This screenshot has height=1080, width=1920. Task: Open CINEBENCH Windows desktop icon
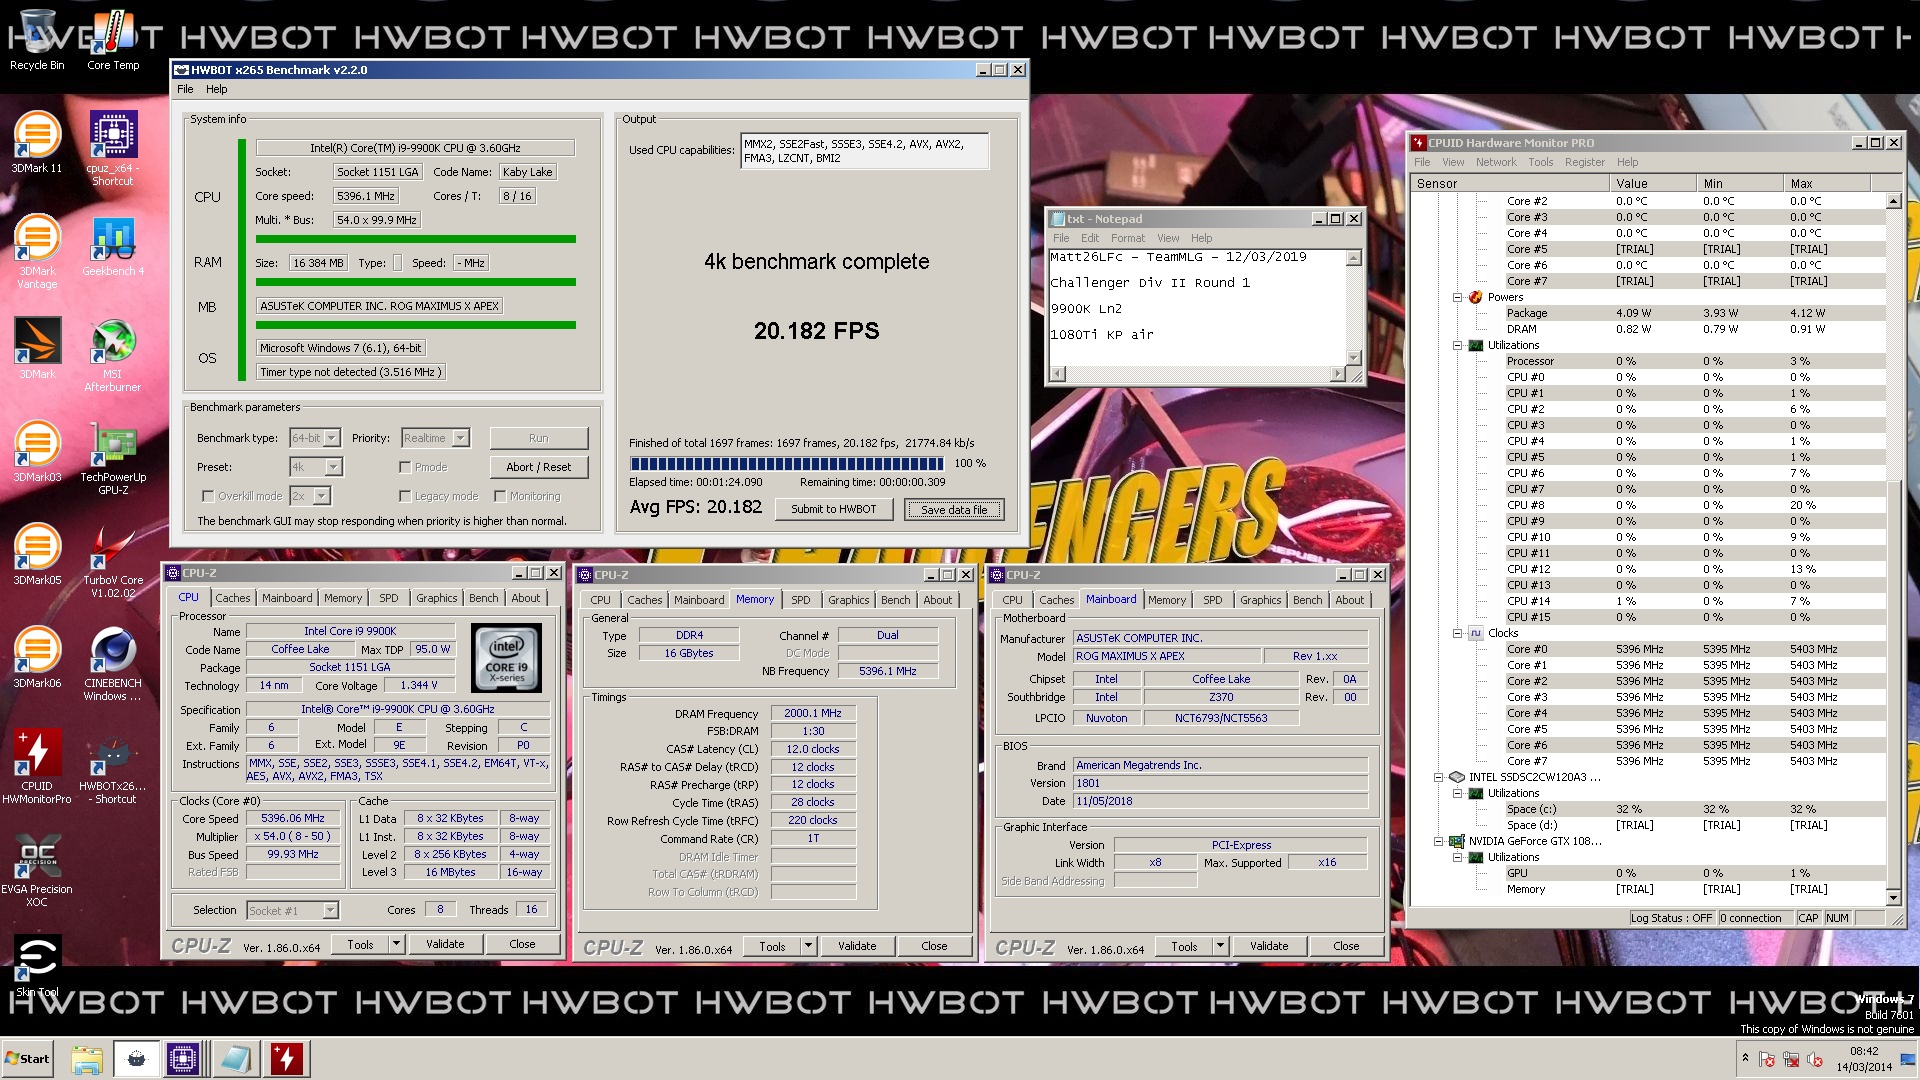pos(113,664)
